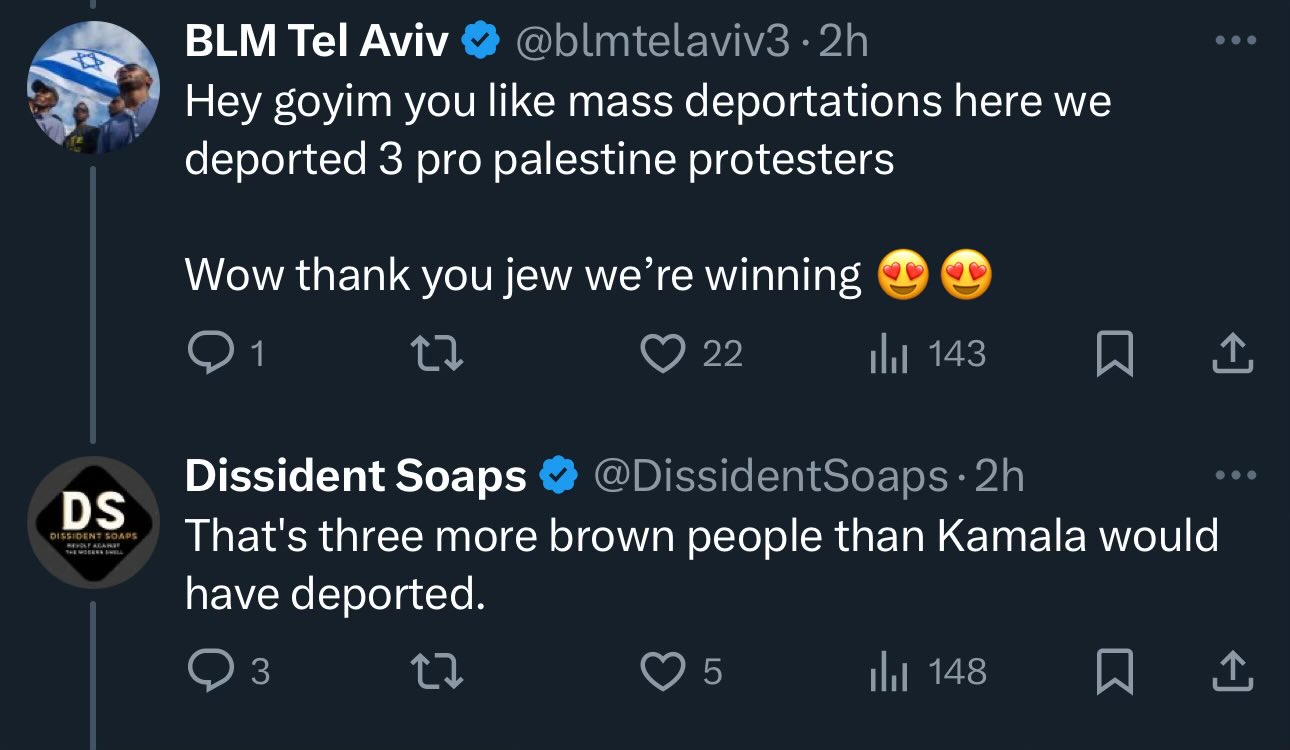Open Dissident Soaps profile avatar
Viewport: 1290px width, 750px height.
click(93, 522)
